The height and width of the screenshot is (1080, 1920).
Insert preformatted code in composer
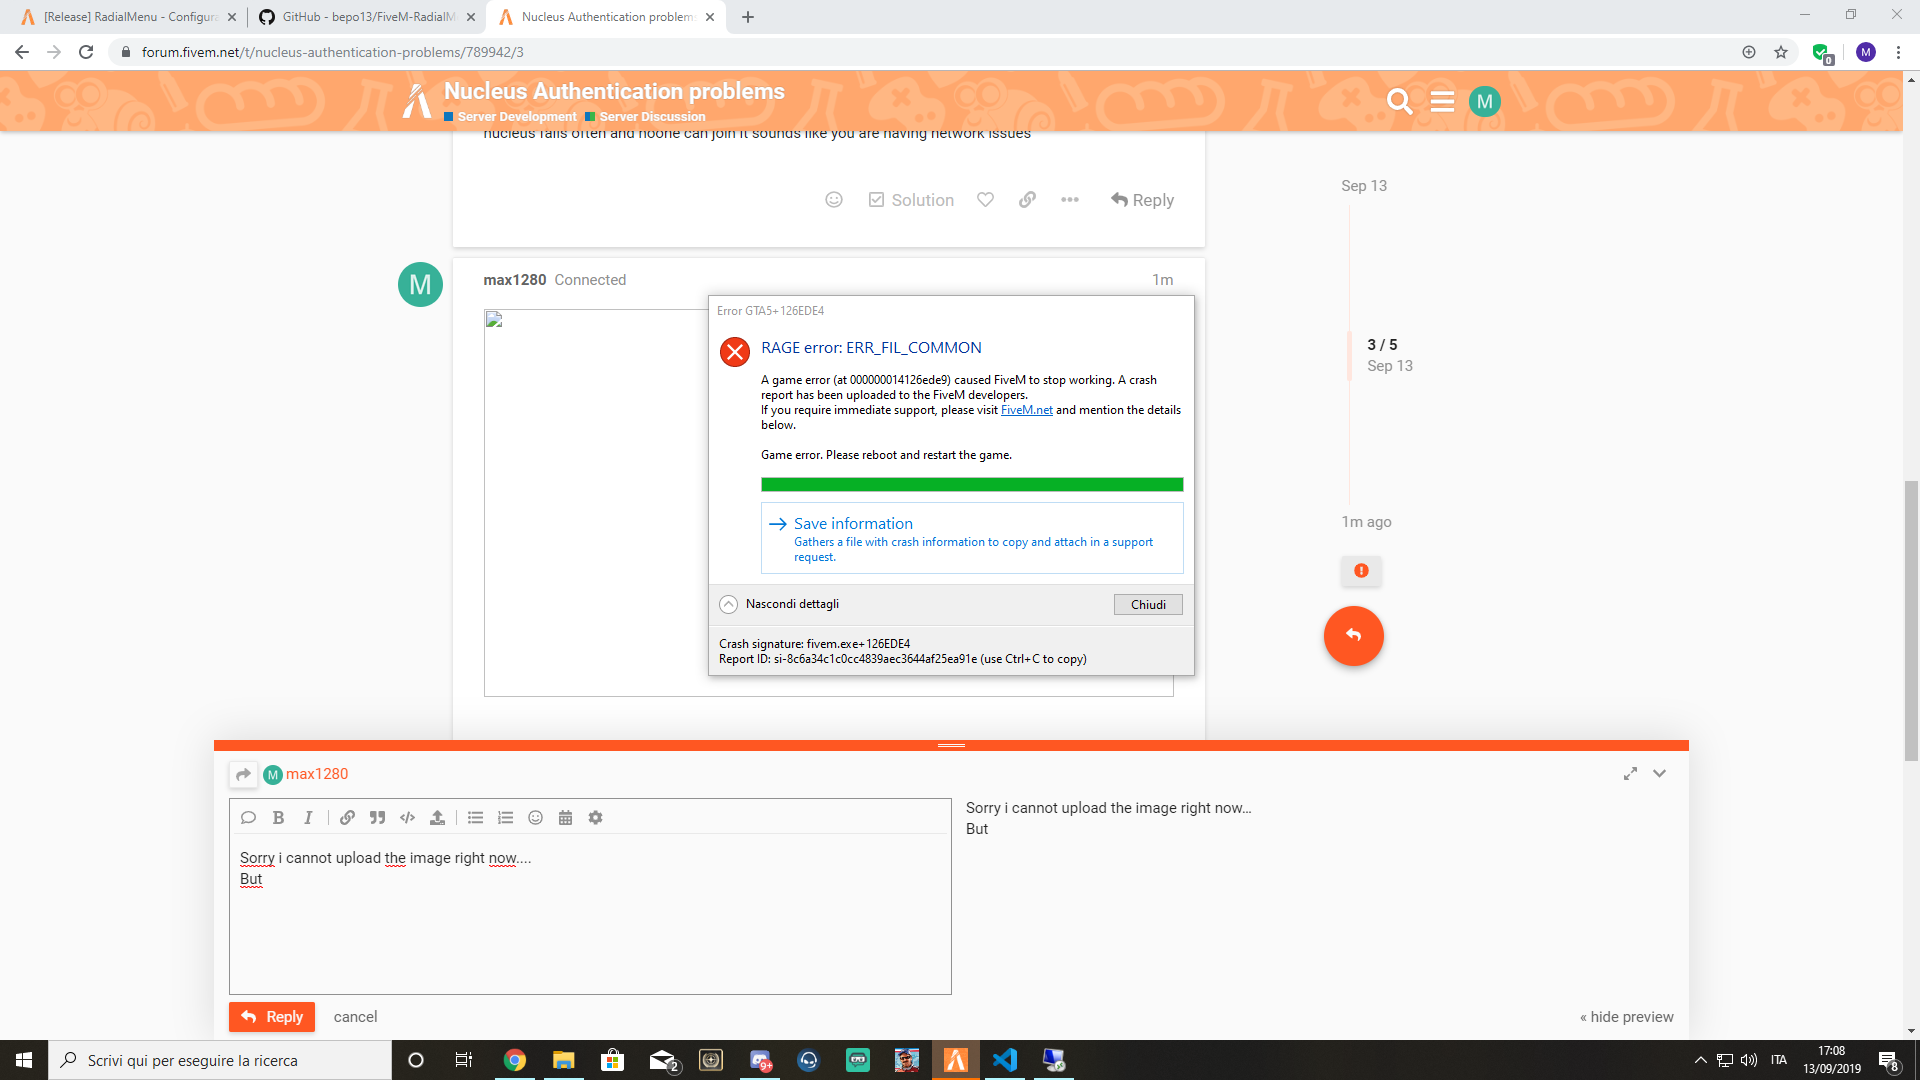(407, 818)
